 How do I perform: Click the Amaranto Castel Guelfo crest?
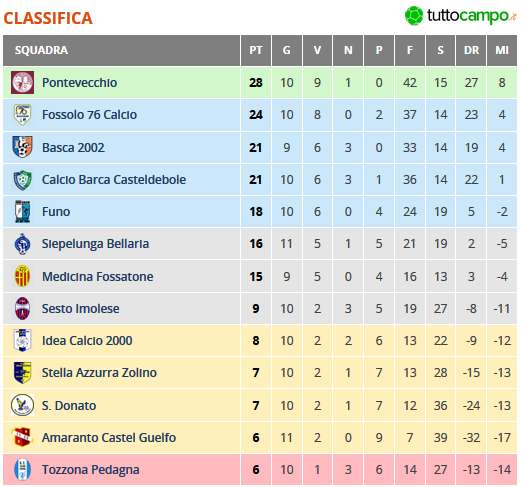tap(22, 437)
